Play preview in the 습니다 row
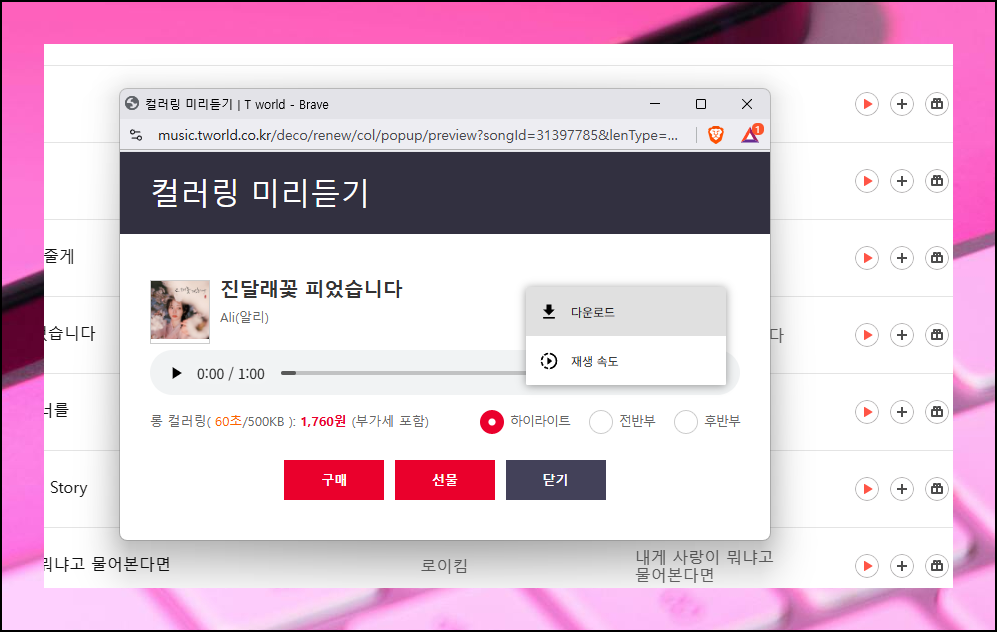The image size is (997, 632). (867, 335)
